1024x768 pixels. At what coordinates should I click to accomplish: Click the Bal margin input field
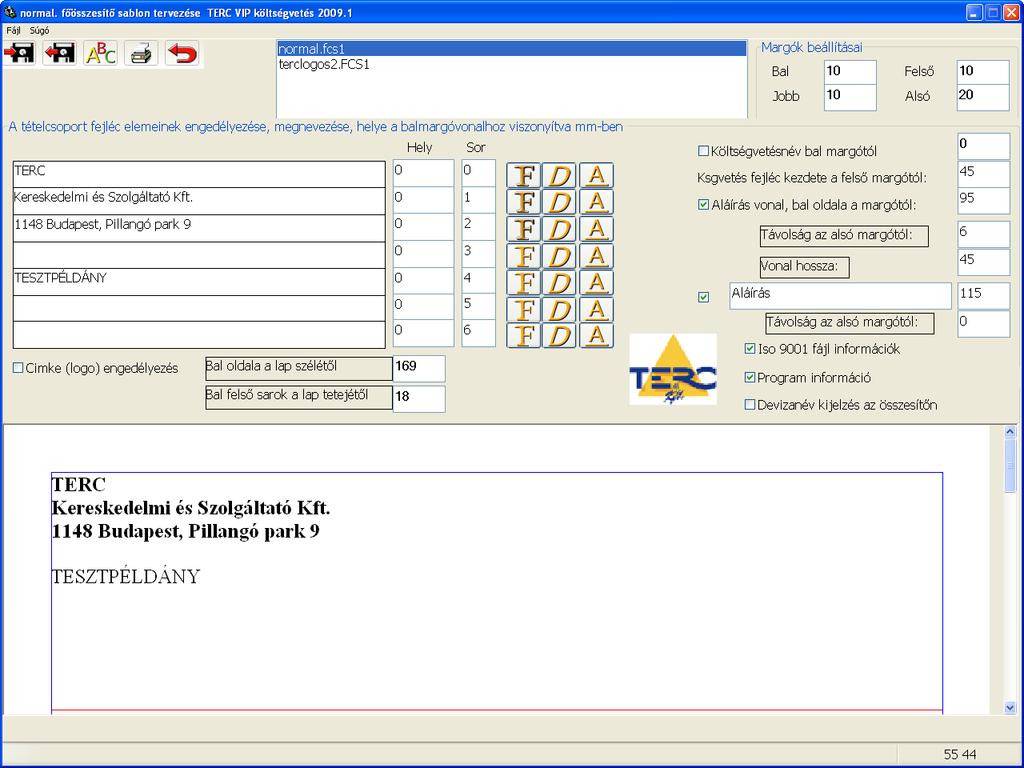click(850, 72)
